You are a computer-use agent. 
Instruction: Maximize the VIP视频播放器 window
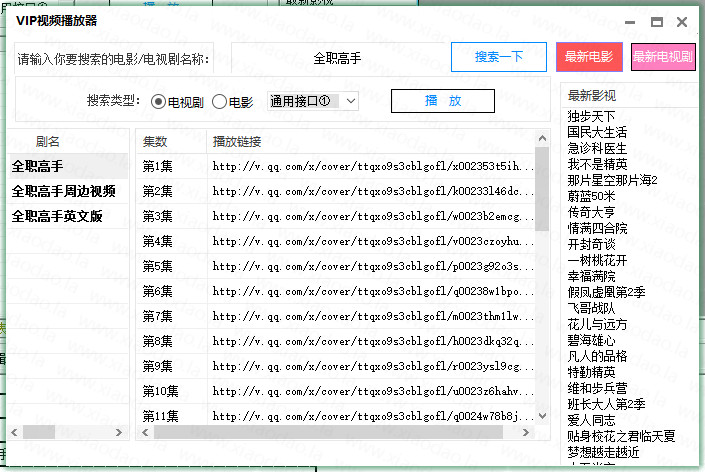point(657,21)
